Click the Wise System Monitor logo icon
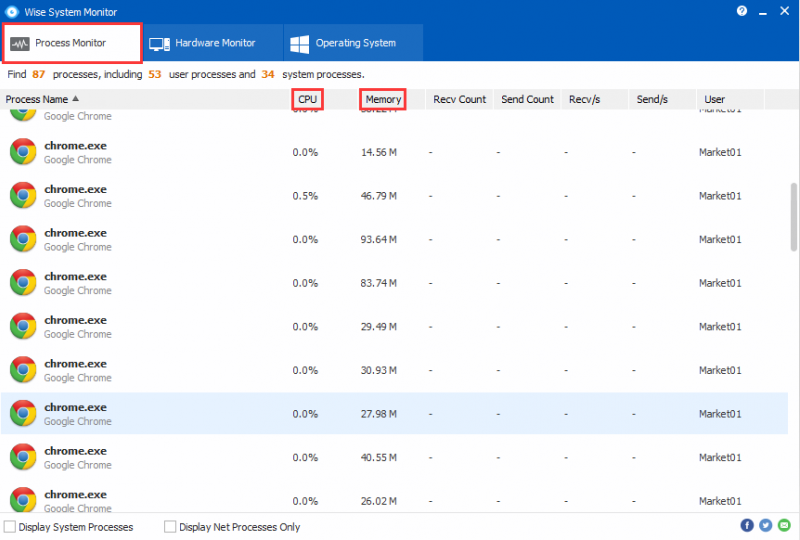The image size is (800, 540). pos(11,12)
